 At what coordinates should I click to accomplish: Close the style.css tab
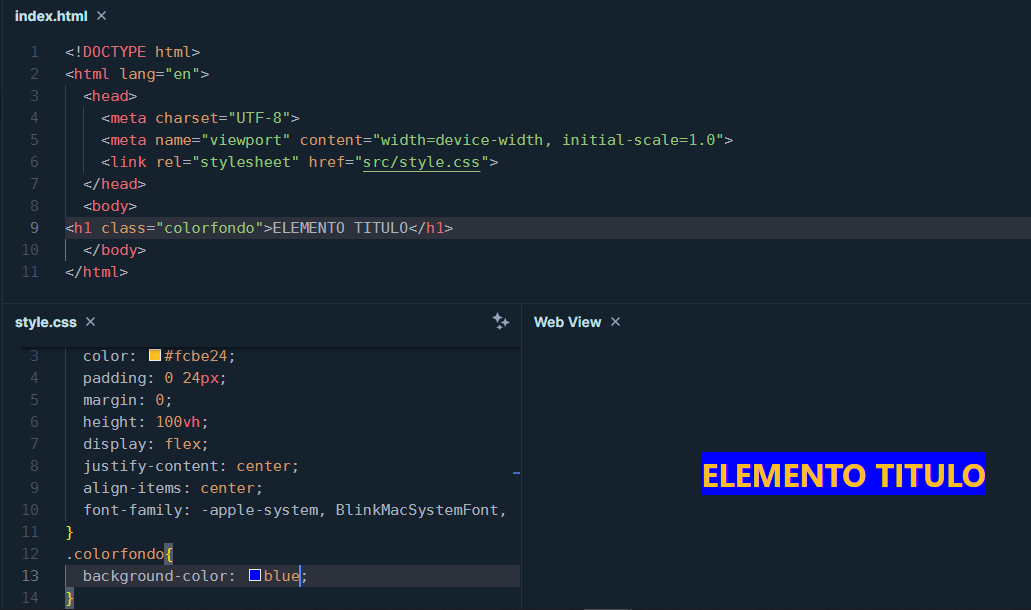(90, 322)
